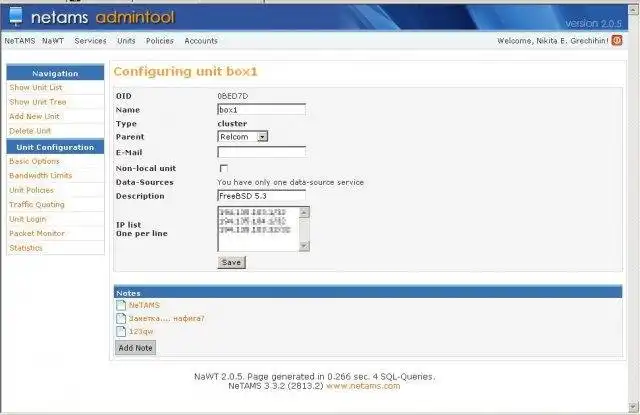The width and height of the screenshot is (640, 415).
Task: Open the NeTAMS menu
Action: 20,41
